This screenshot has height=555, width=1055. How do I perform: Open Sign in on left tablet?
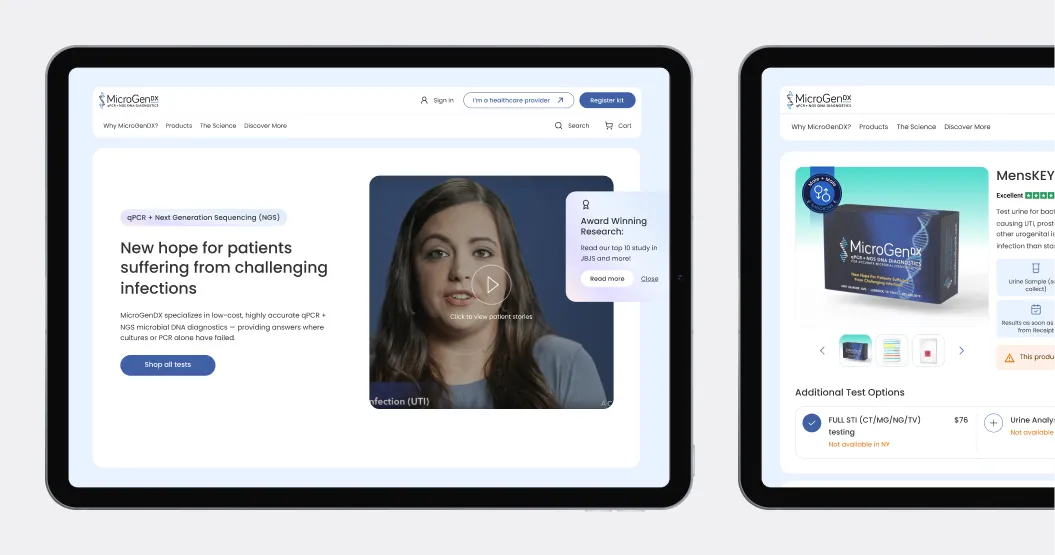pos(437,100)
